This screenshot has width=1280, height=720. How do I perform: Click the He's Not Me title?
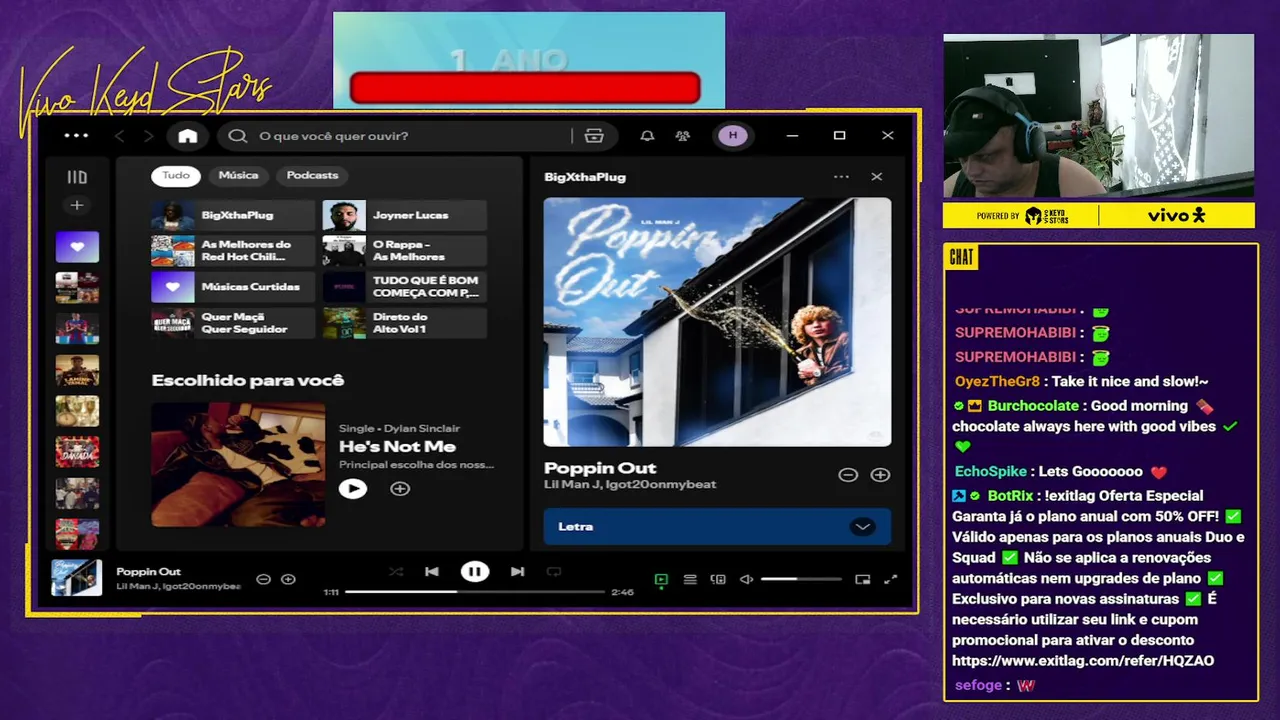[x=397, y=447]
